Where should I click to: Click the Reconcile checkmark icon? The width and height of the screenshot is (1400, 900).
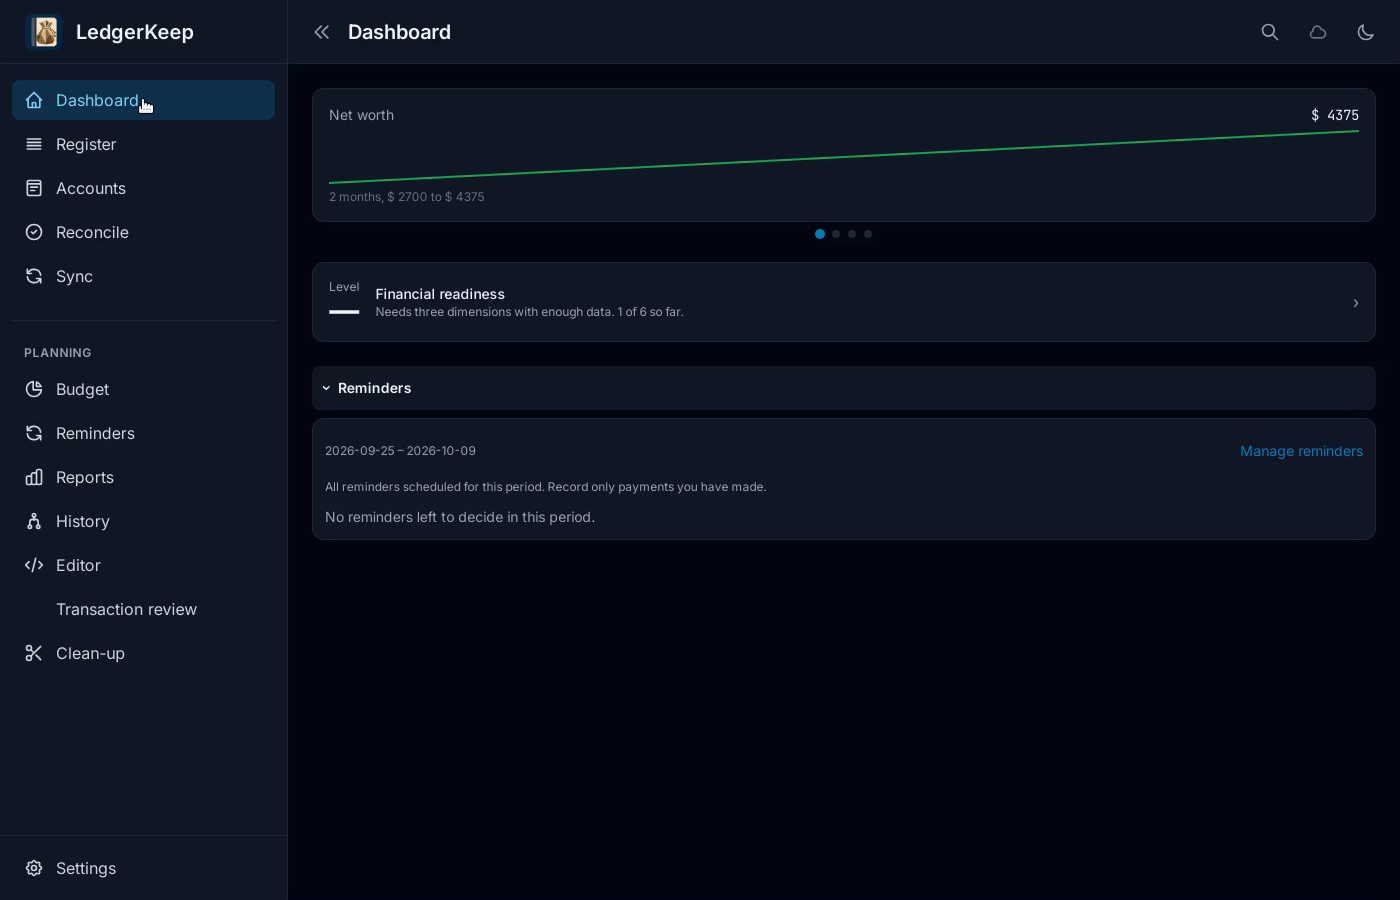coord(34,232)
